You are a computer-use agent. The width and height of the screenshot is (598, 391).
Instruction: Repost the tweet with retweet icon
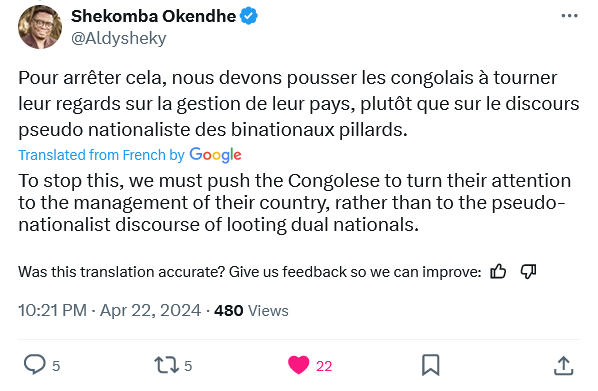166,365
